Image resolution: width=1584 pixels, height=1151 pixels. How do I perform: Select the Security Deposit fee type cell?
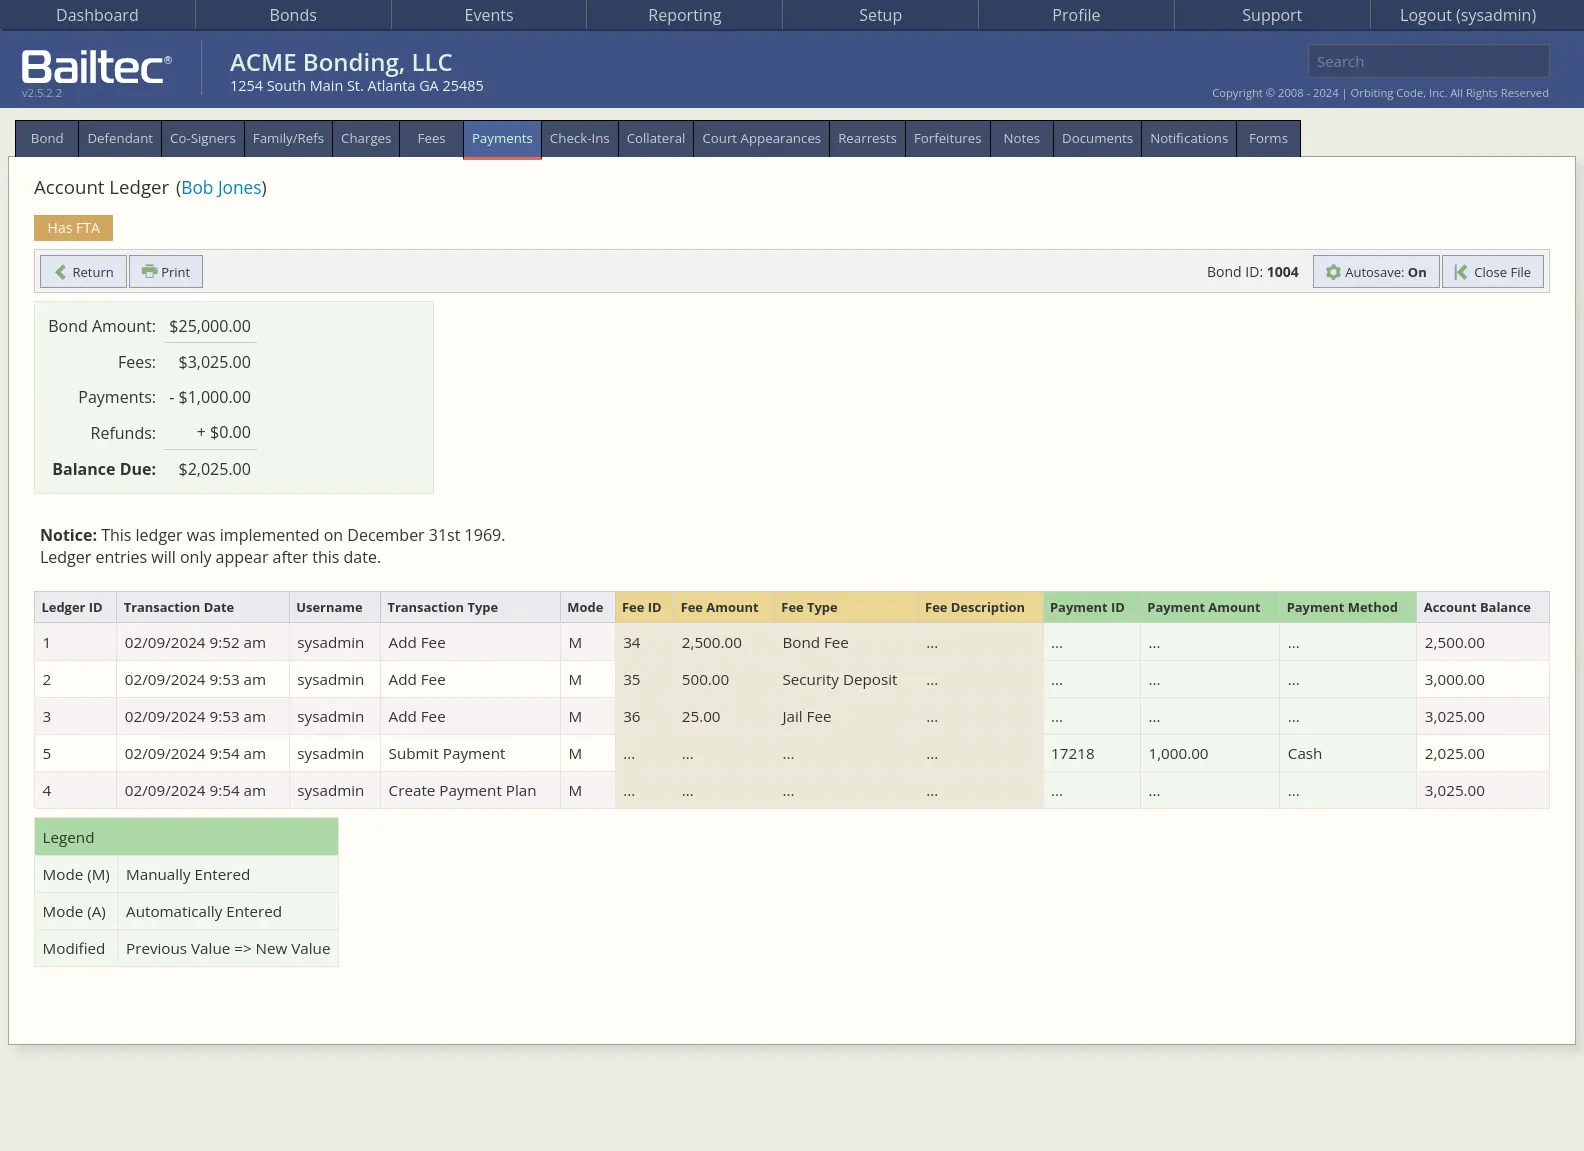click(845, 680)
